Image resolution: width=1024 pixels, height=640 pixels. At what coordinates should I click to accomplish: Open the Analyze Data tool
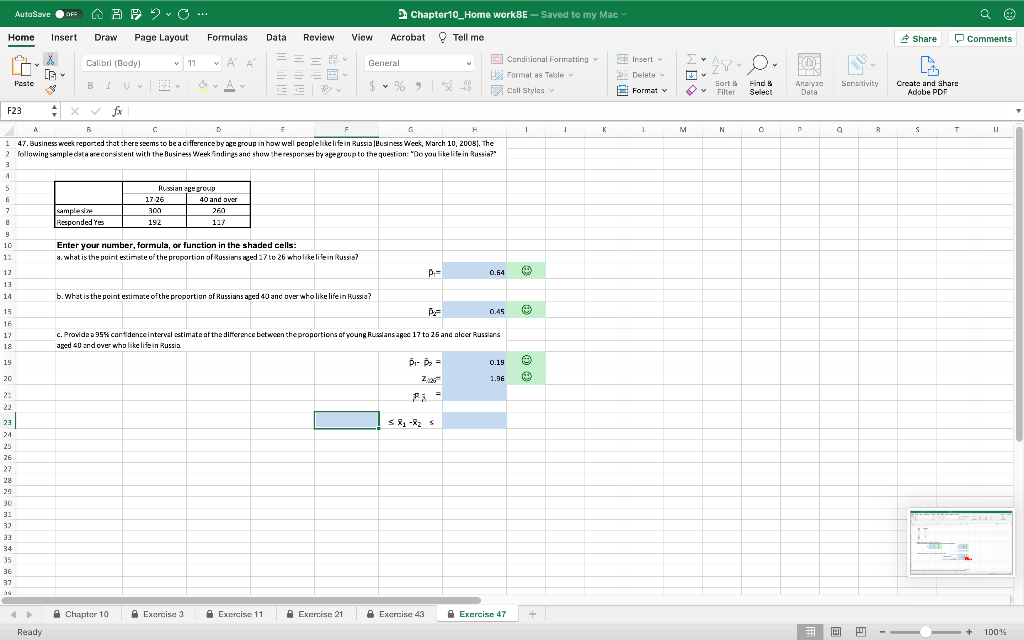(x=809, y=70)
